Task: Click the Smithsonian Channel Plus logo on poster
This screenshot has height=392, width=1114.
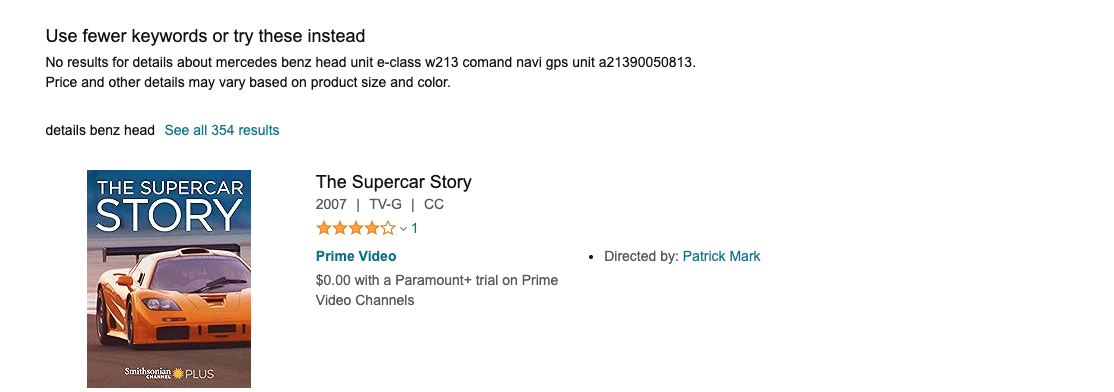Action: click(x=169, y=373)
